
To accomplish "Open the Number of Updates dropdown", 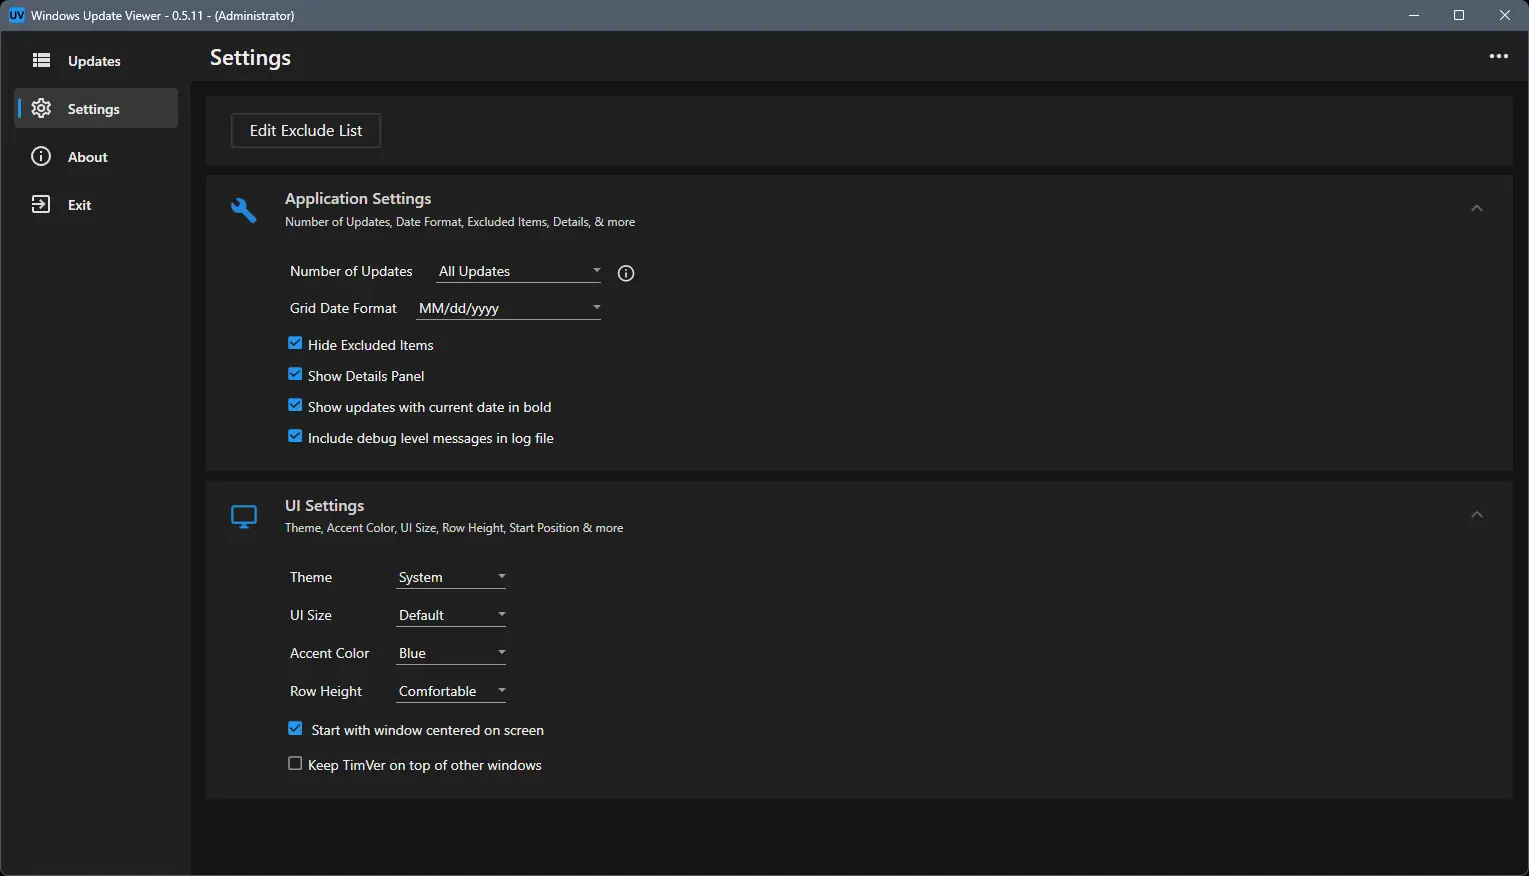I will coord(519,271).
